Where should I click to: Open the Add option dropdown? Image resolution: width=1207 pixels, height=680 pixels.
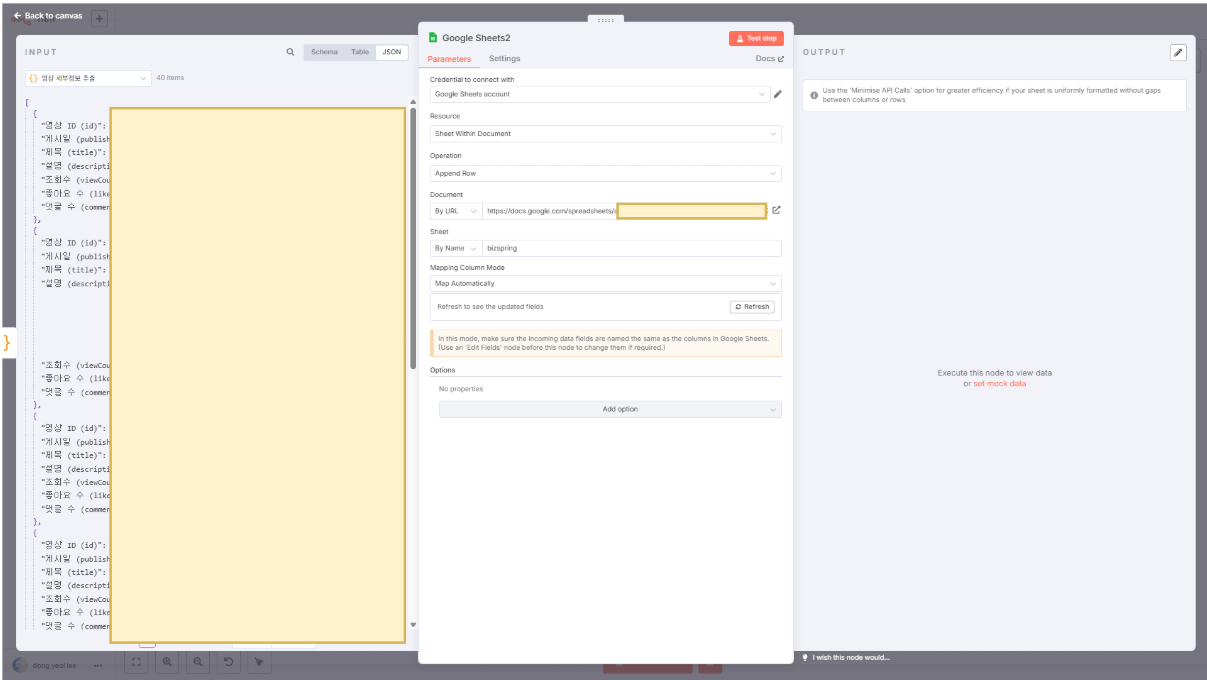point(610,409)
